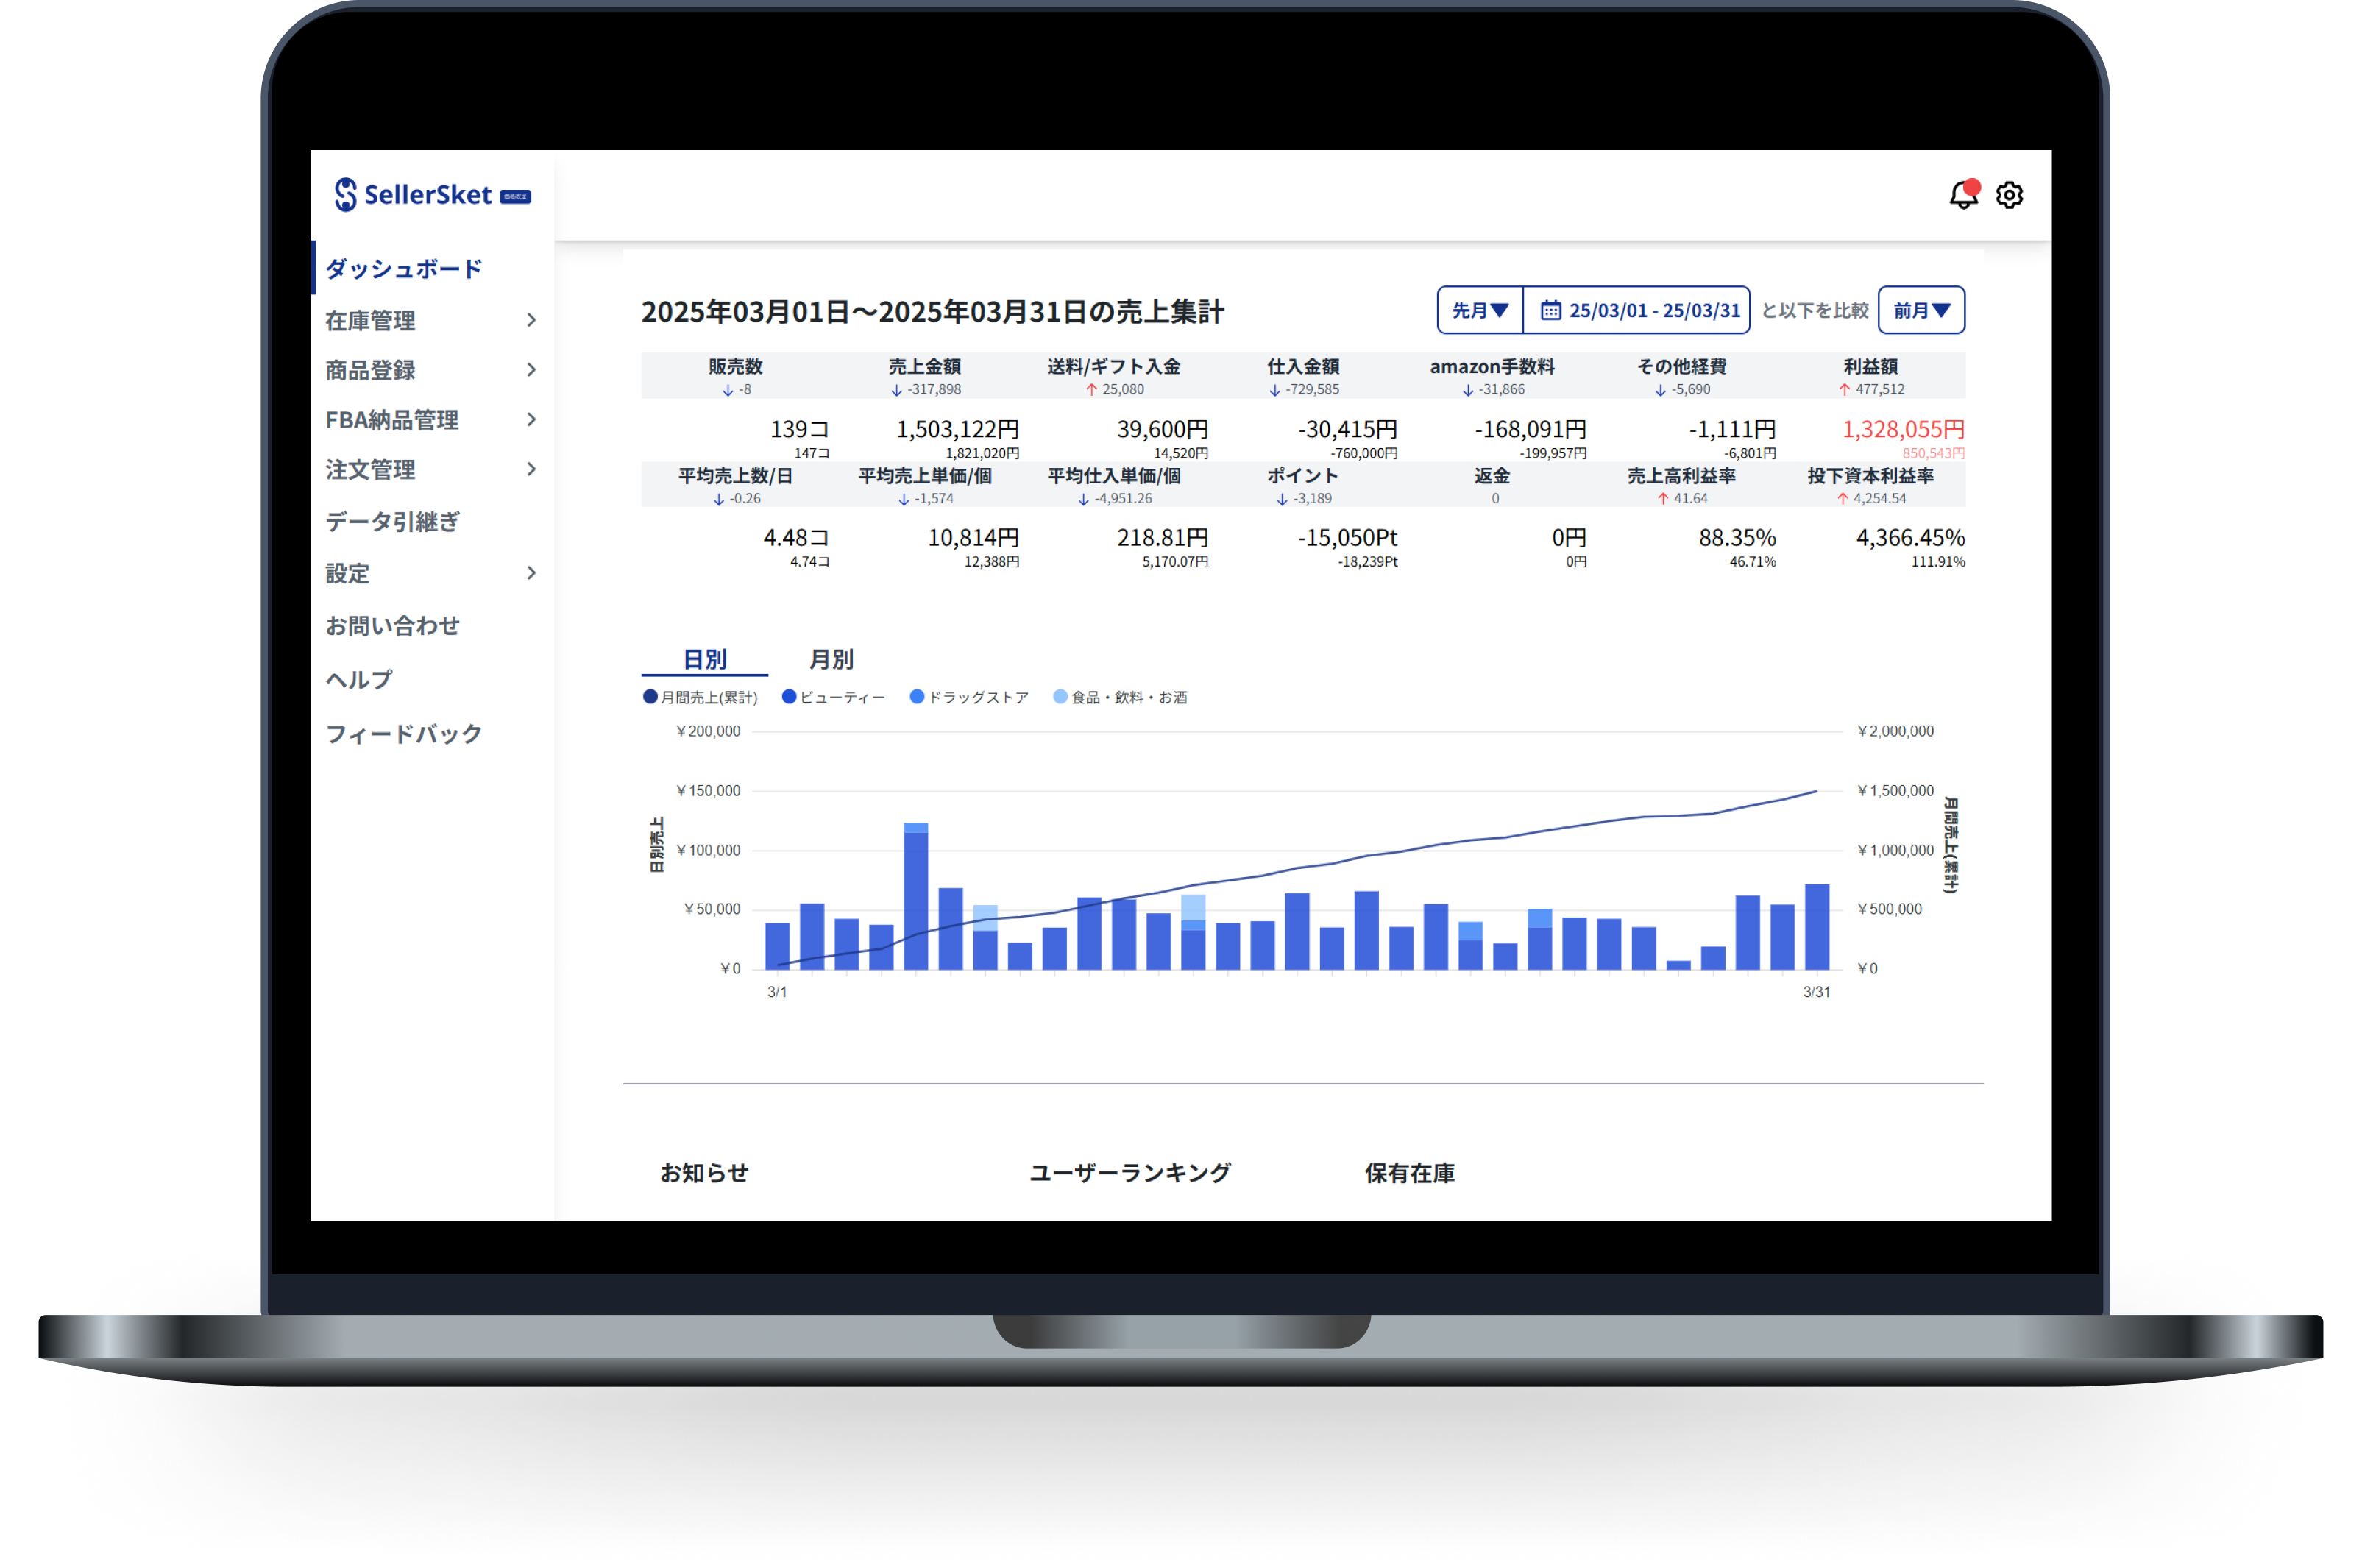
Task: Open the settings gear icon
Action: [2009, 195]
